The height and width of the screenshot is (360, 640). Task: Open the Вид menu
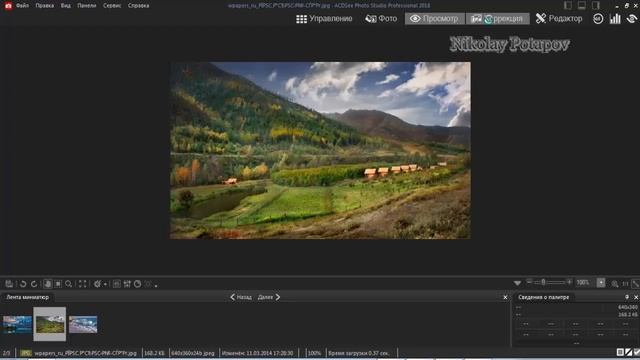[x=65, y=6]
